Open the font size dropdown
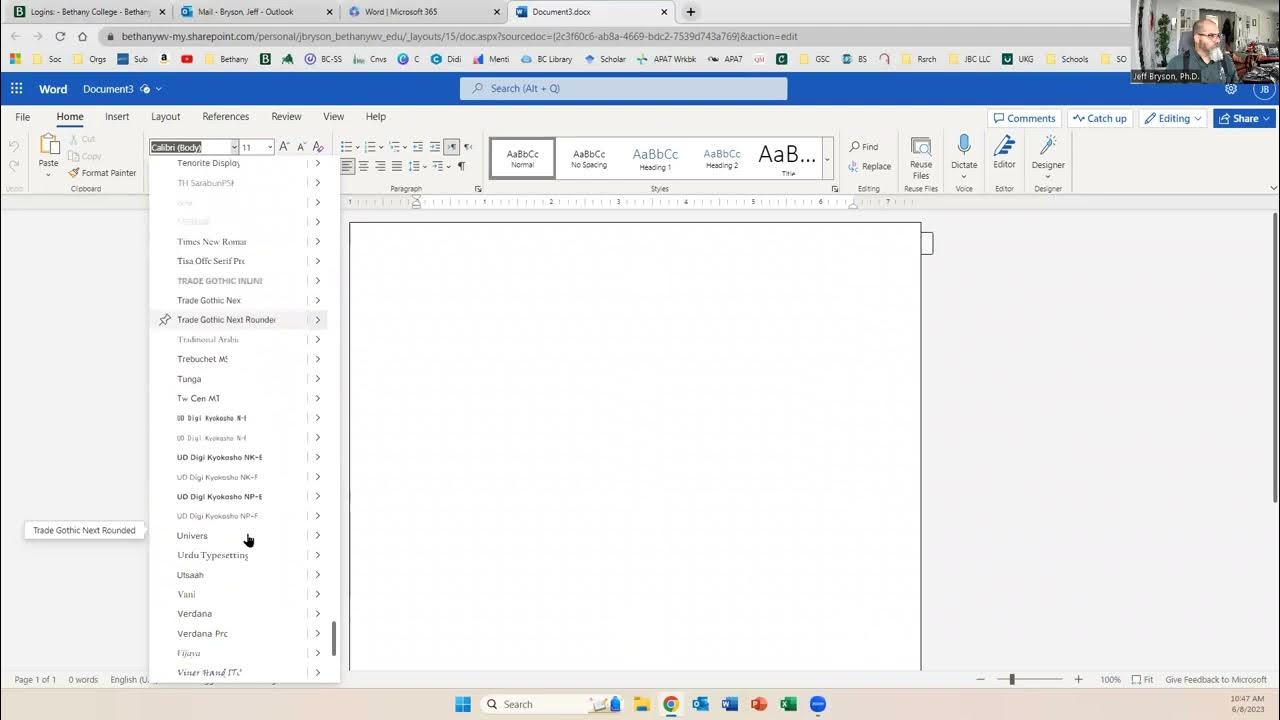The height and width of the screenshot is (720, 1280). point(270,147)
